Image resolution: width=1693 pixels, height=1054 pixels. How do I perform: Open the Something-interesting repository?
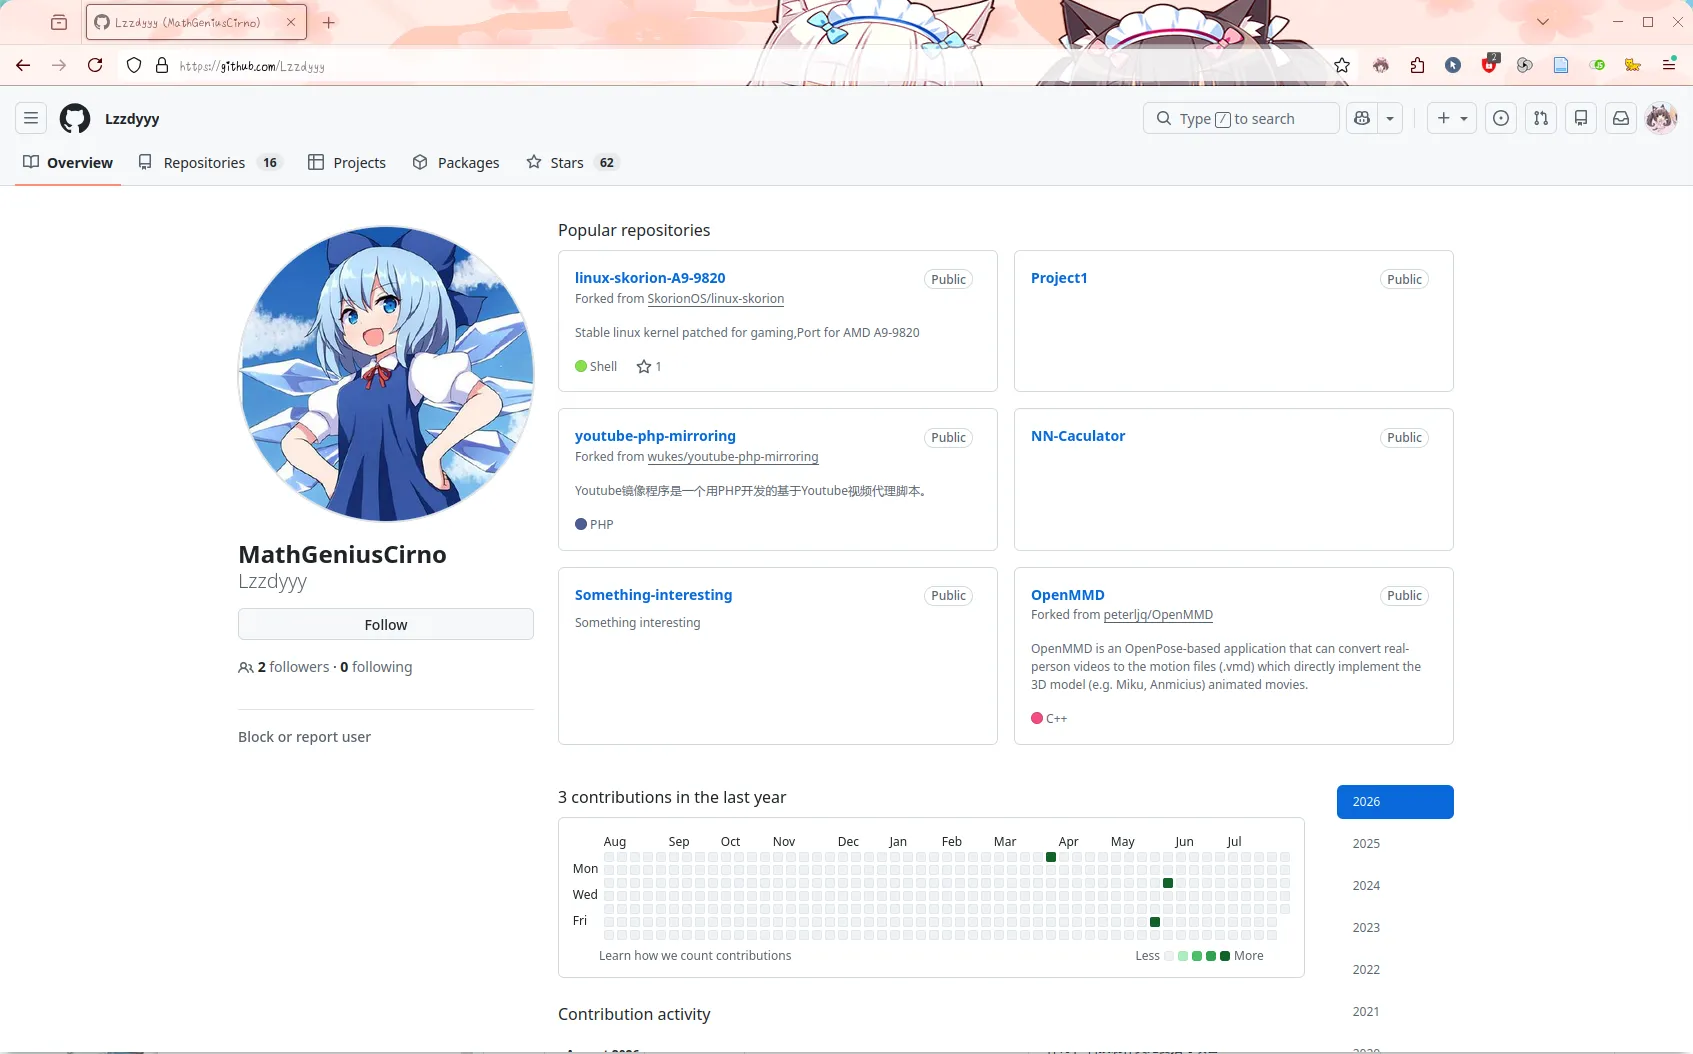(x=653, y=595)
